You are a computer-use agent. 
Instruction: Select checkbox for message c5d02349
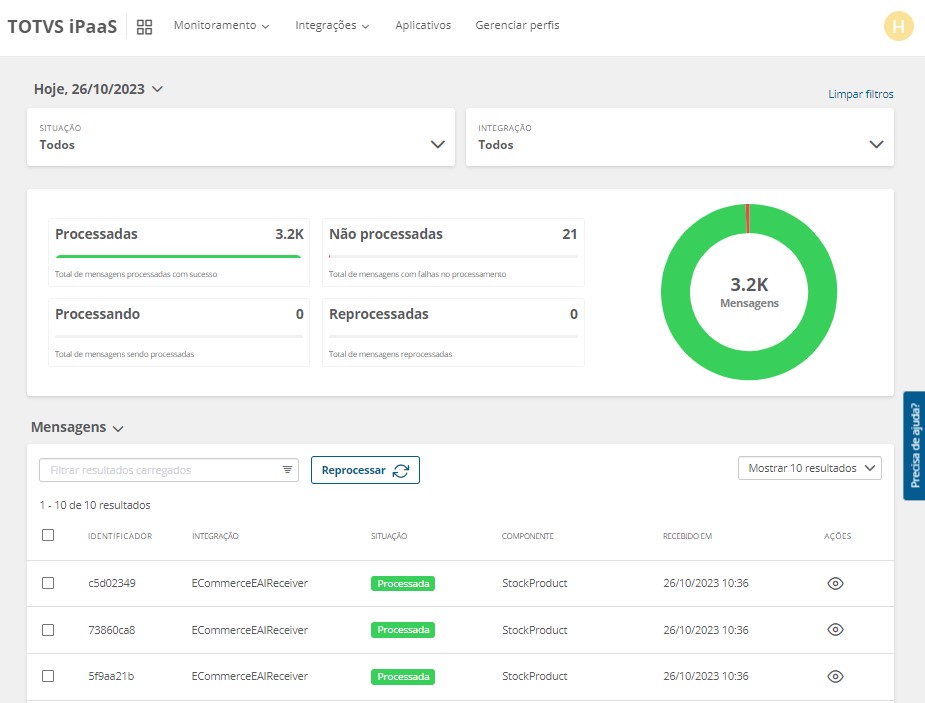coord(48,583)
